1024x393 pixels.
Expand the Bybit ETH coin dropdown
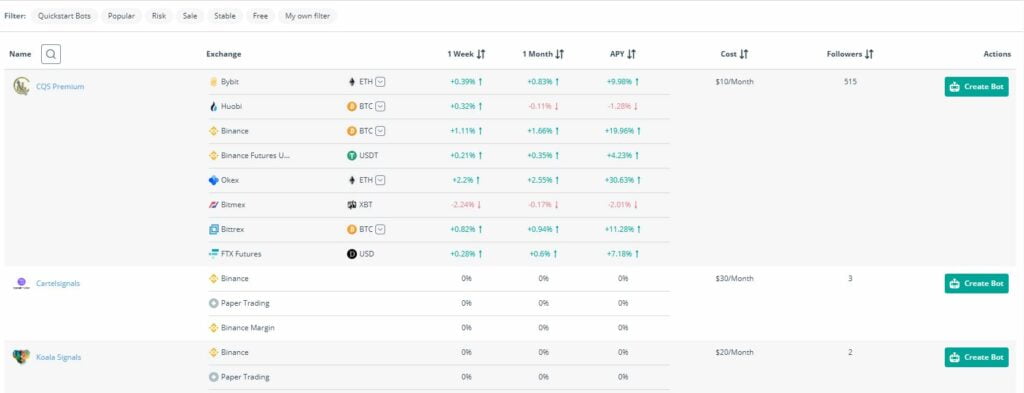(380, 82)
